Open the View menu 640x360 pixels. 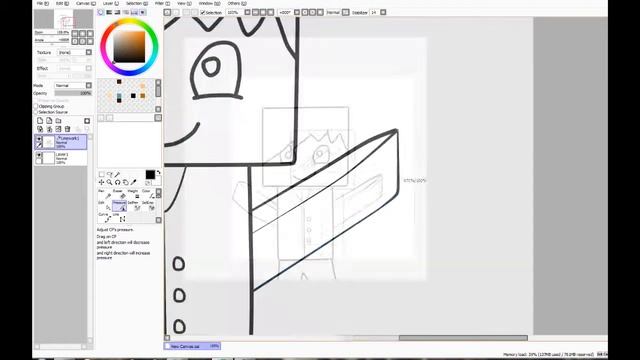pyautogui.click(x=184, y=3)
